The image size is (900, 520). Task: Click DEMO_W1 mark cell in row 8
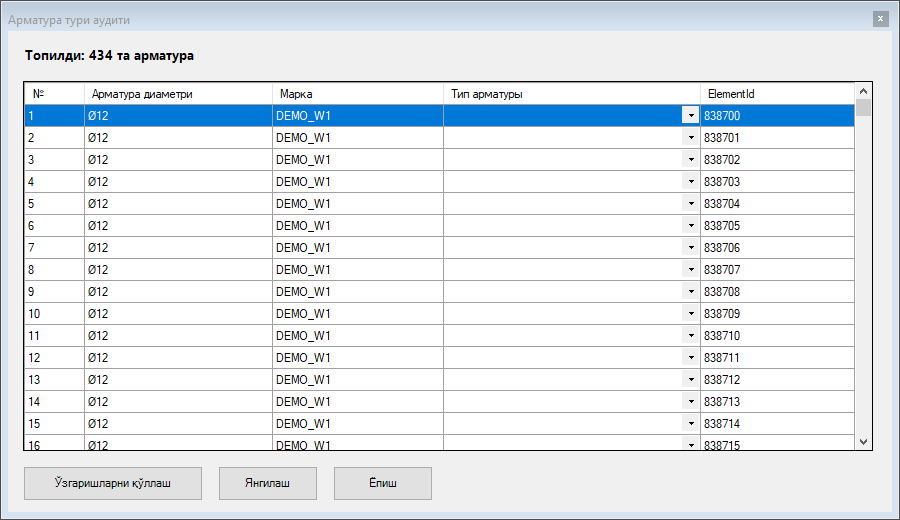tap(358, 269)
